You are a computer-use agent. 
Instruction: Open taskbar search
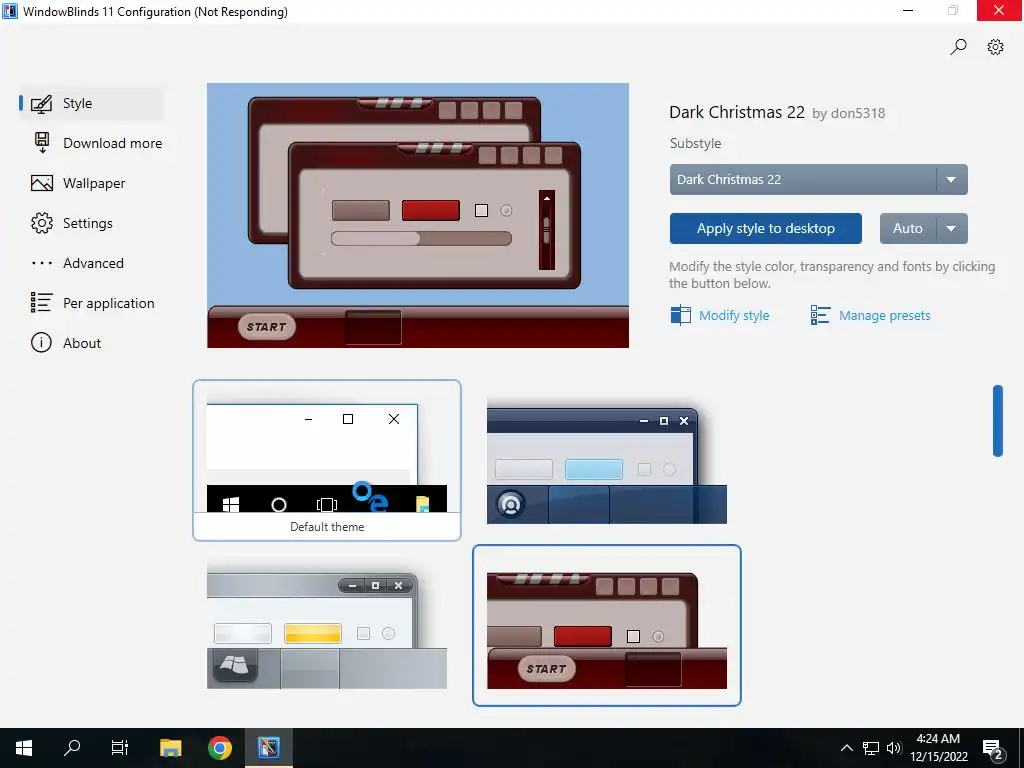72,748
